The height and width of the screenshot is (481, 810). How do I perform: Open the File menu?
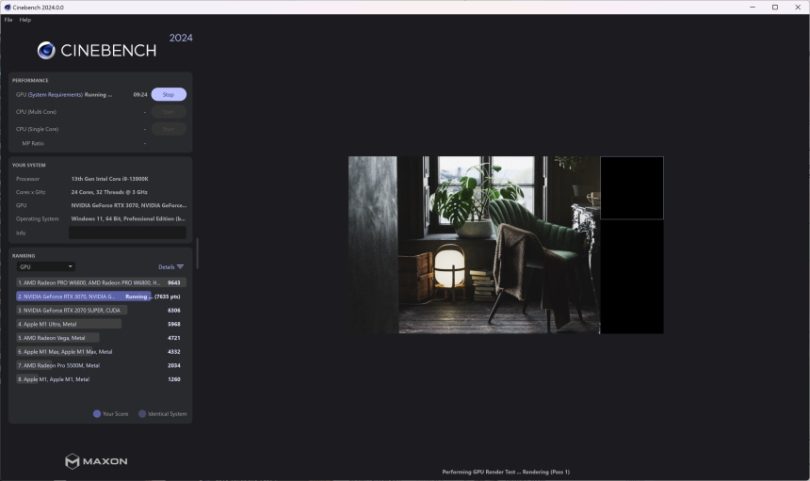pyautogui.click(x=8, y=20)
